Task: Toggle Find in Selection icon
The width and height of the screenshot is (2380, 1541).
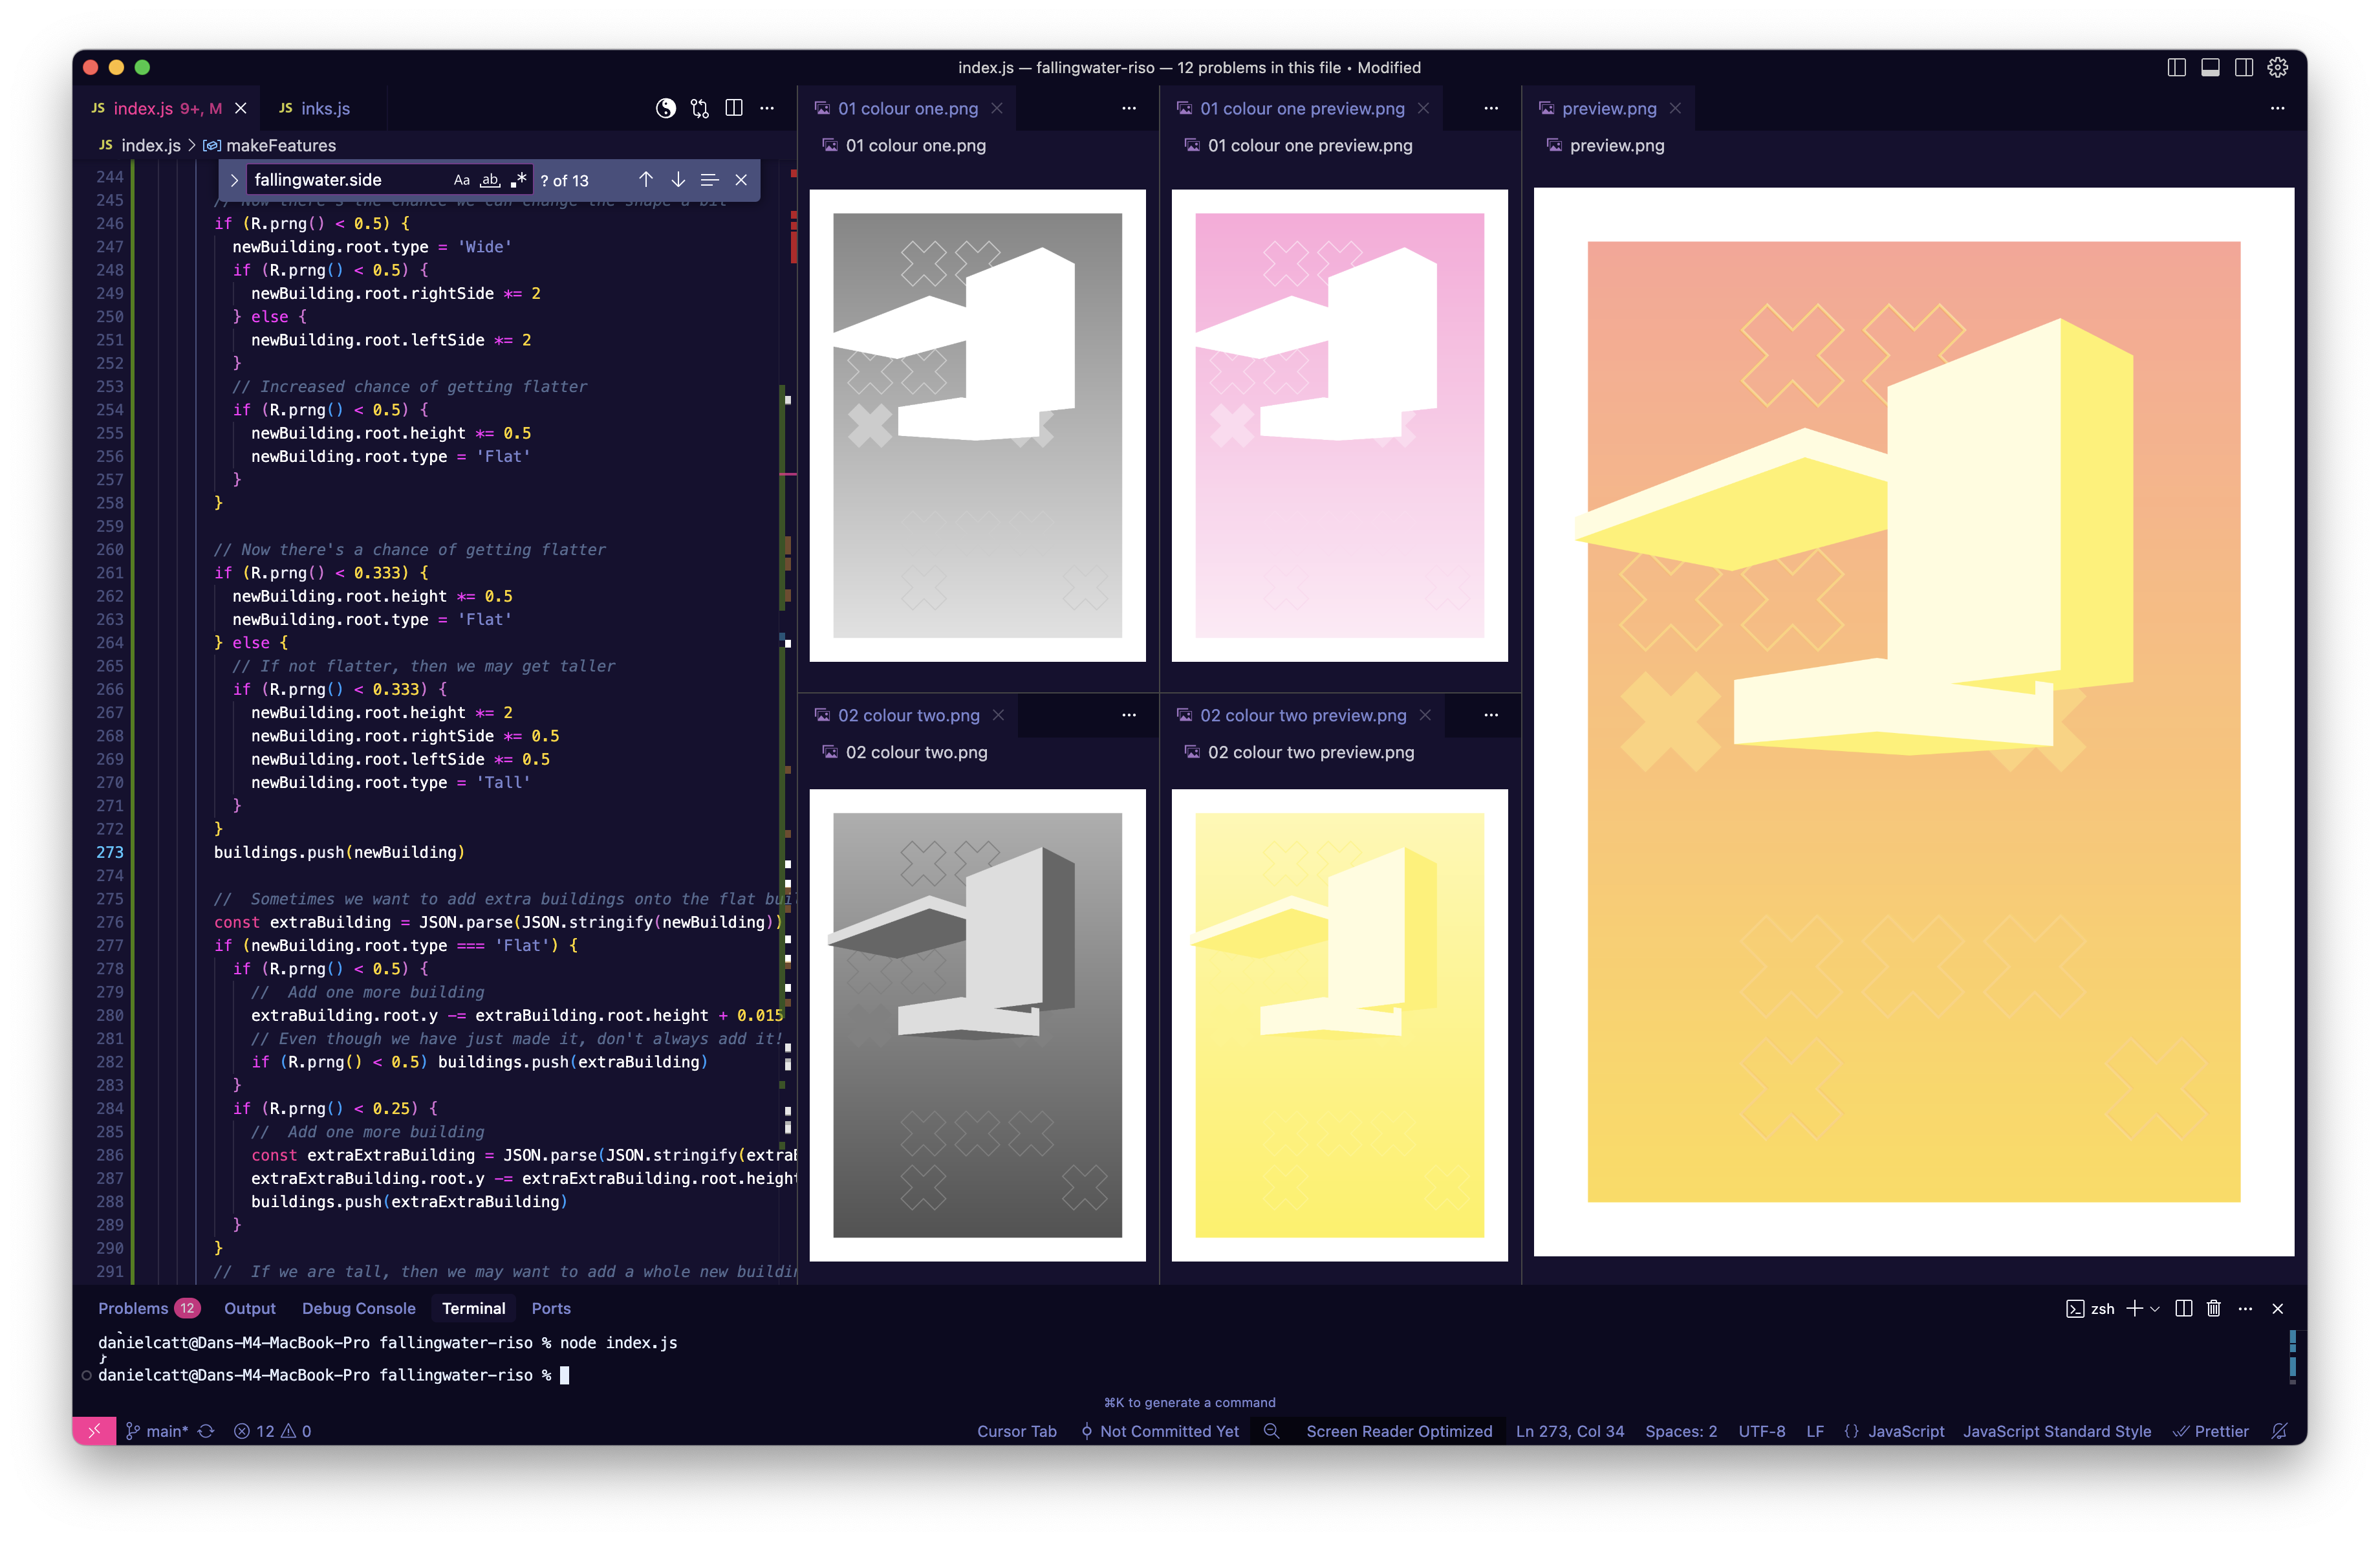Action: pyautogui.click(x=710, y=180)
